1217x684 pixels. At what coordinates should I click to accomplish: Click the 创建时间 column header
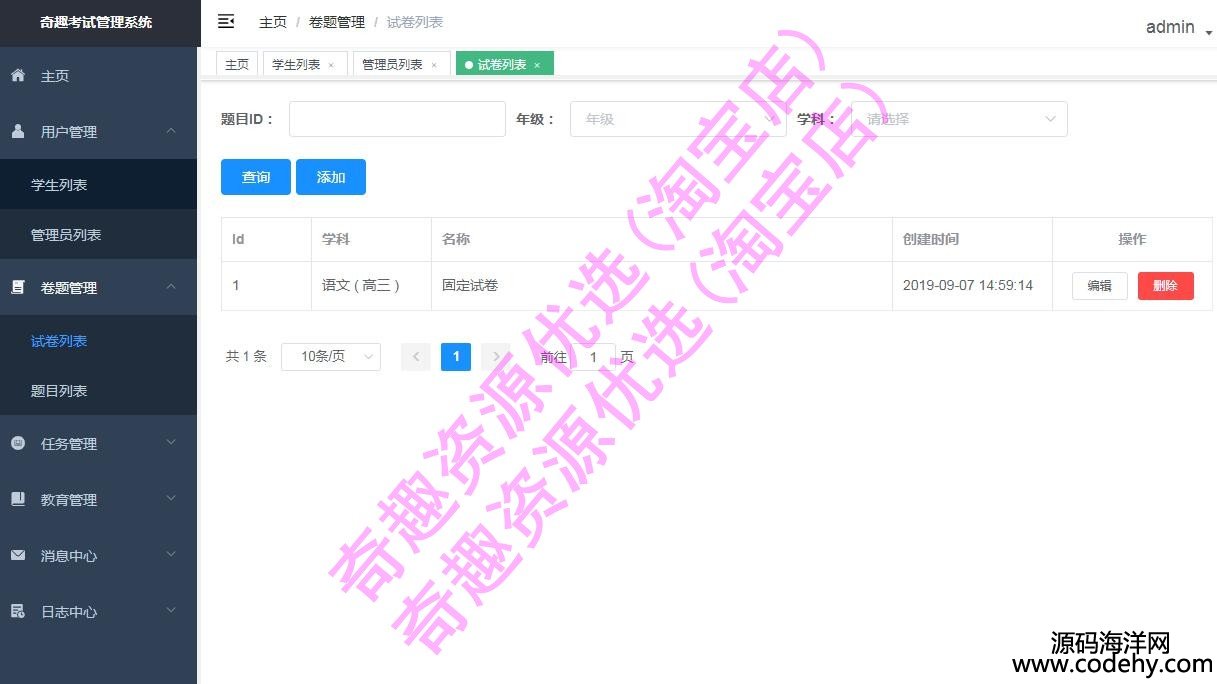[972, 240]
